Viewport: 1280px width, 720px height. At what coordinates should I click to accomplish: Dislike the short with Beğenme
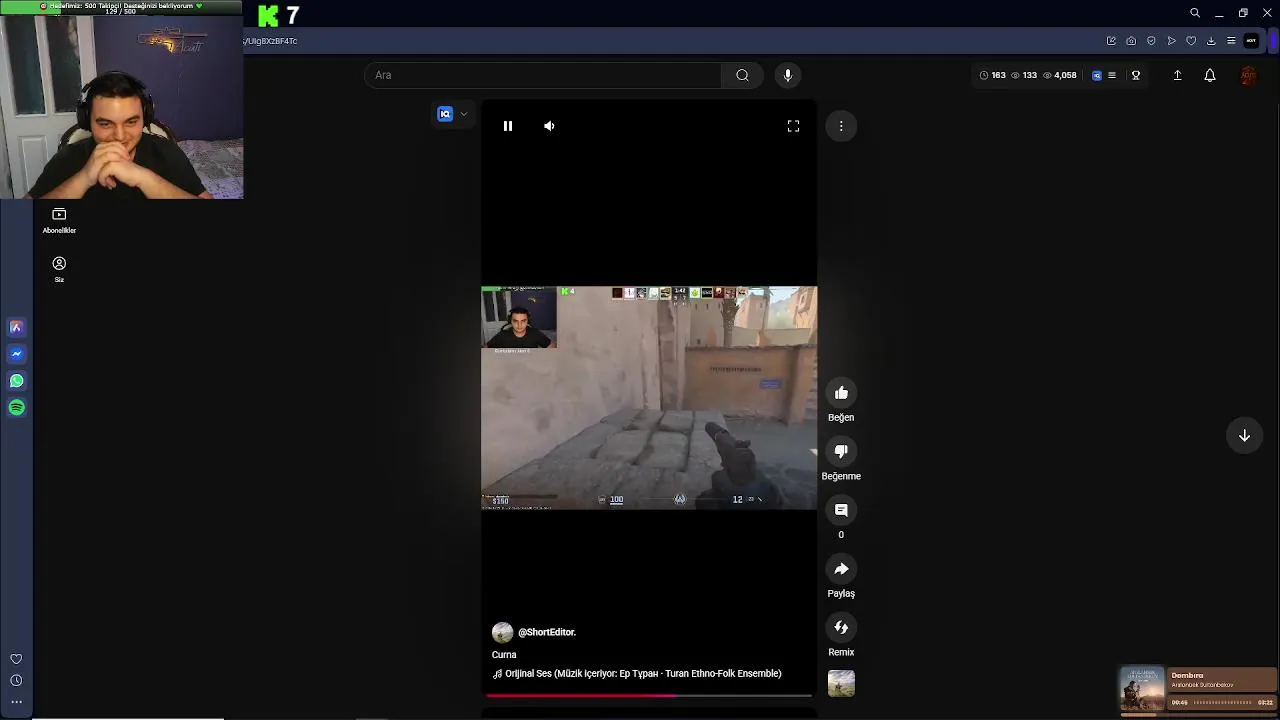[x=841, y=452]
